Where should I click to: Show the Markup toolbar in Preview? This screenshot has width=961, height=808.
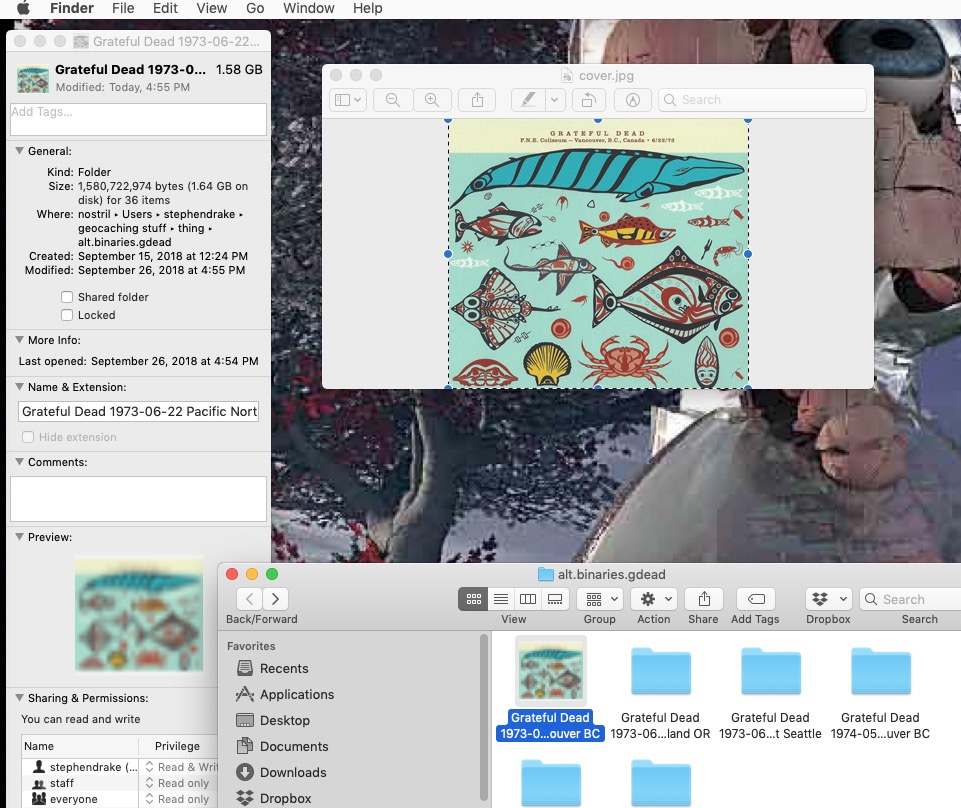pyautogui.click(x=632, y=100)
